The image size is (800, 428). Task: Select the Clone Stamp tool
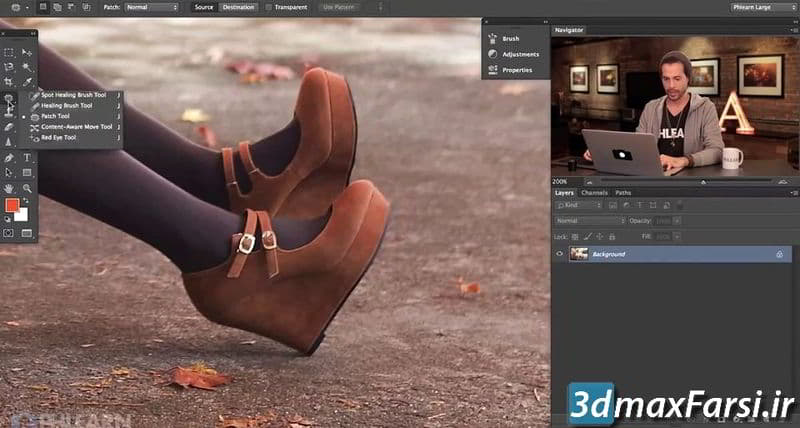click(x=9, y=112)
